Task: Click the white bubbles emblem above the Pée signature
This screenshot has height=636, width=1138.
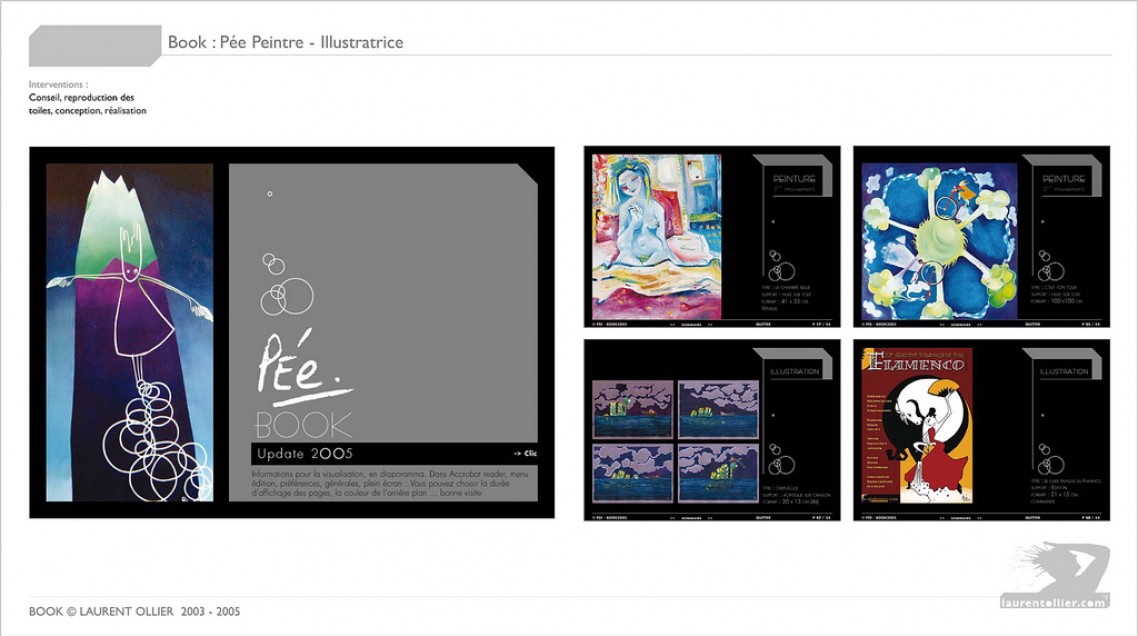Action: (284, 287)
